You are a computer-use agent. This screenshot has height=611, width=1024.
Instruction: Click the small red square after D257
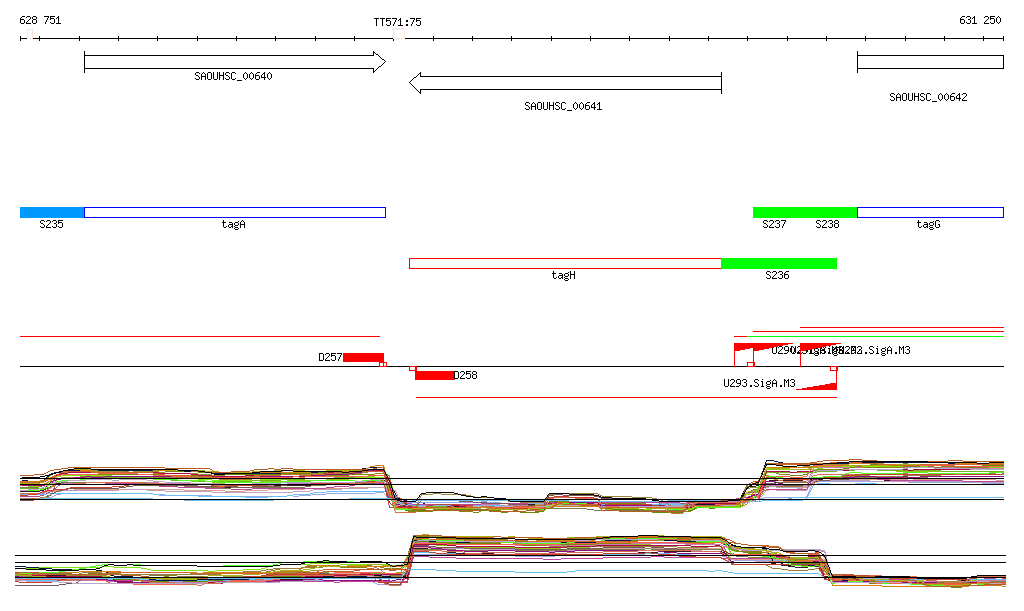(383, 364)
